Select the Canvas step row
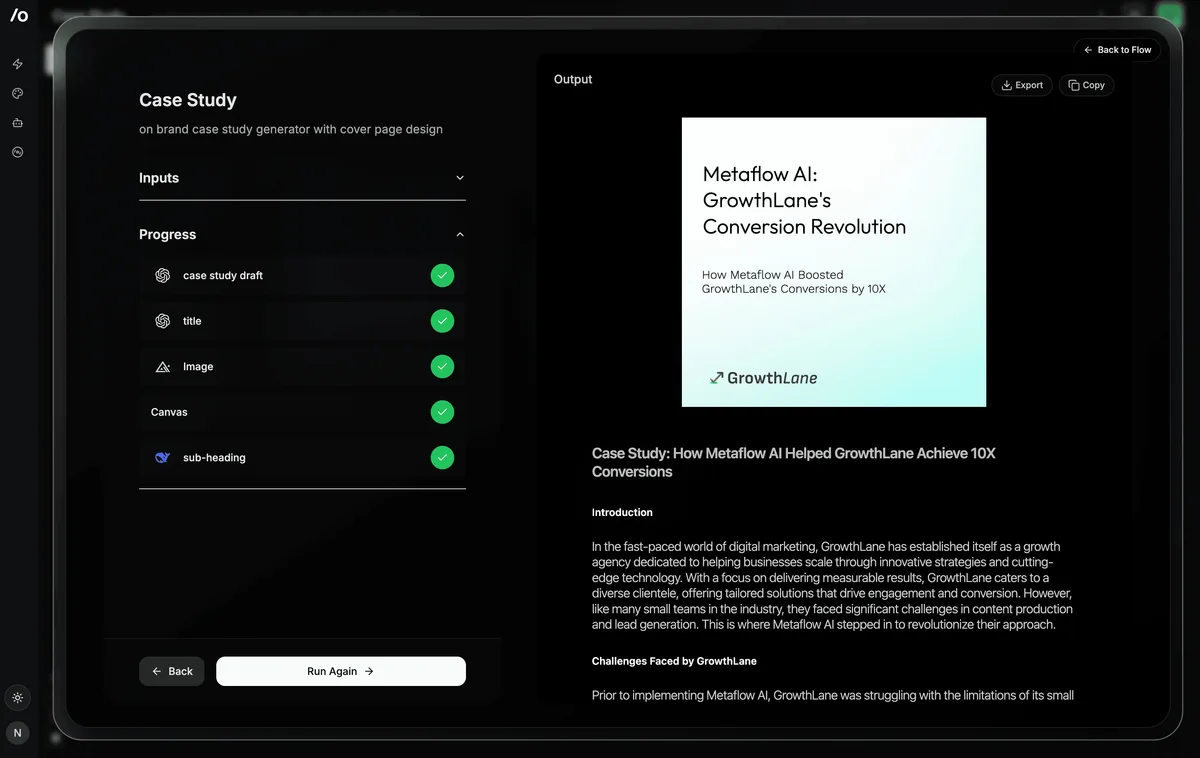 302,412
